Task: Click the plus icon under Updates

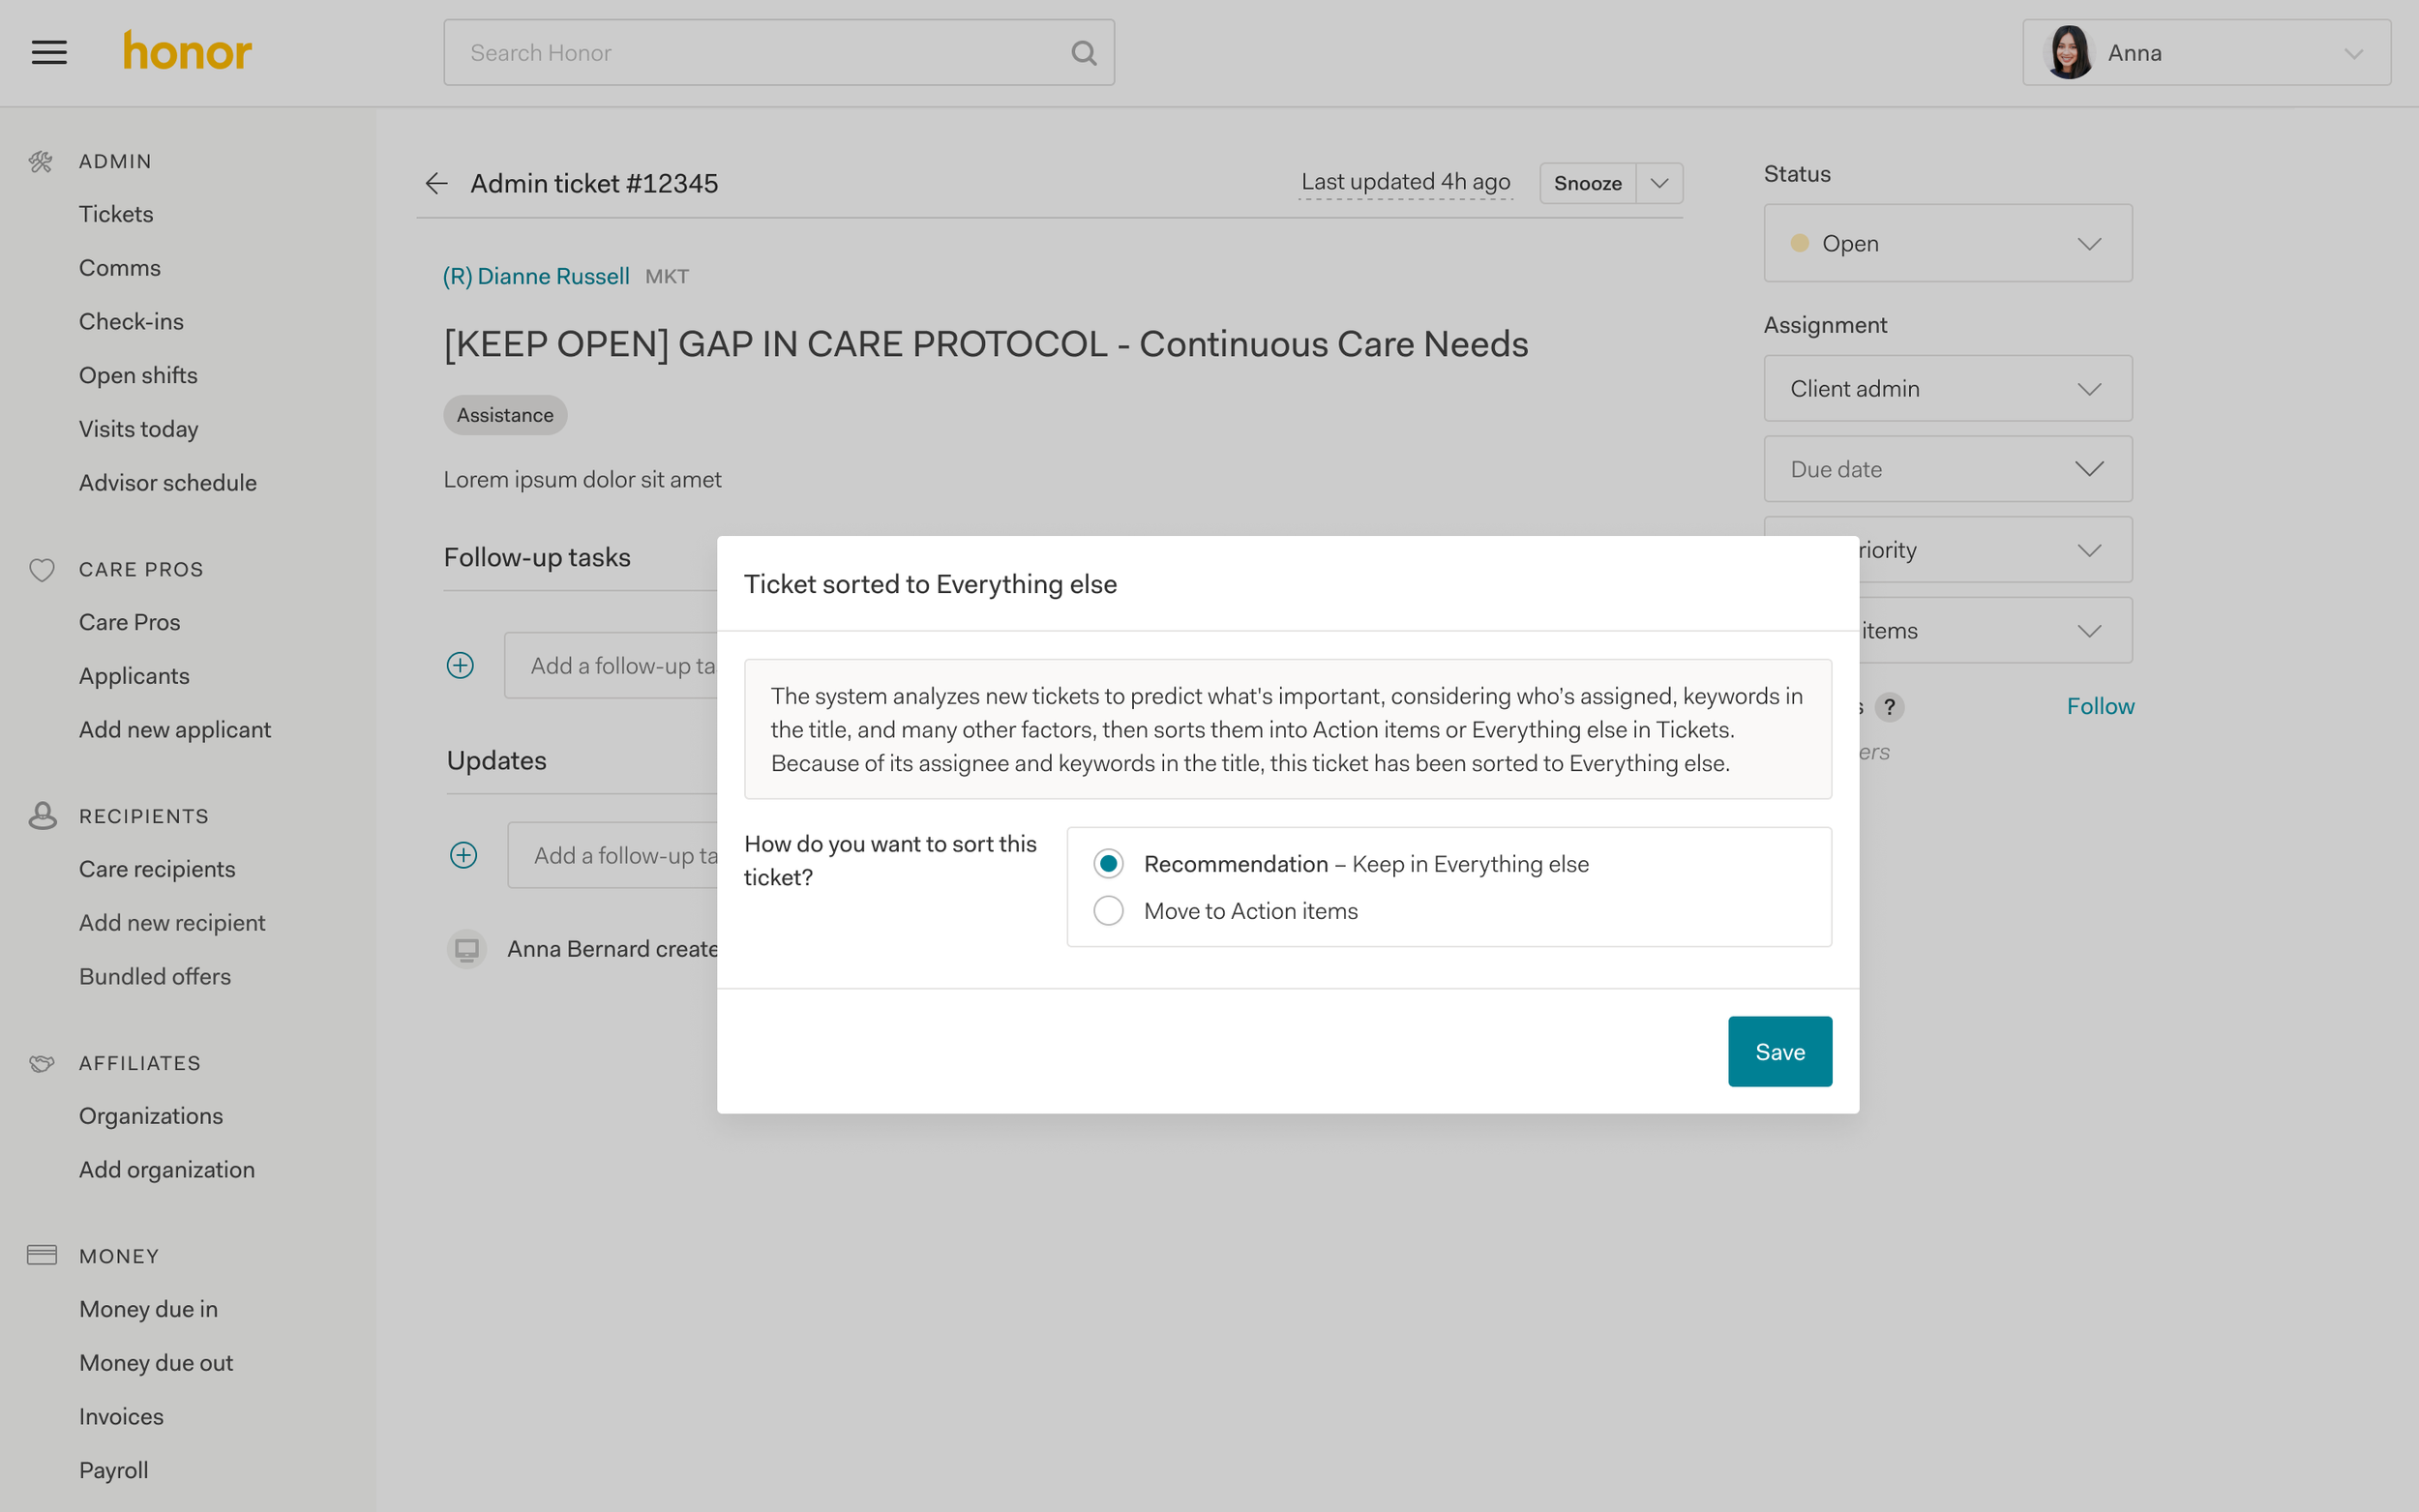Action: click(463, 855)
